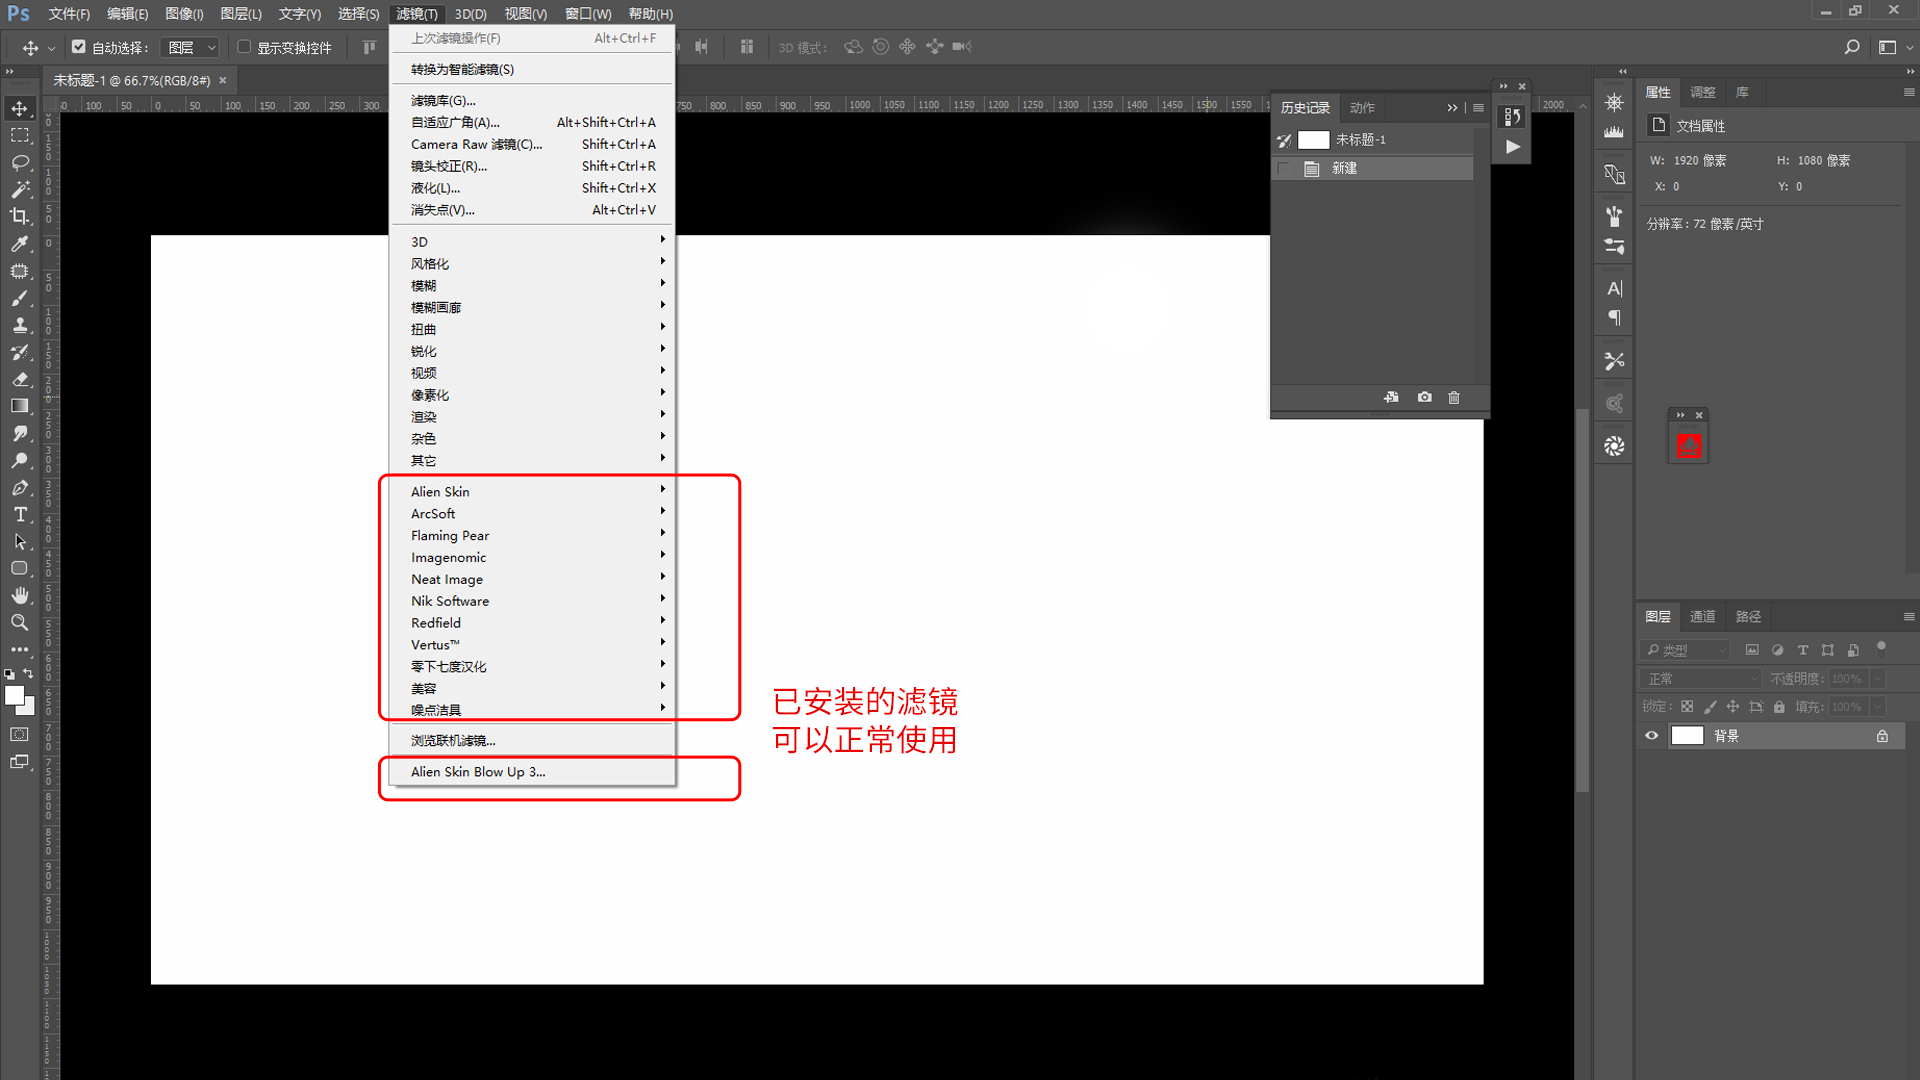
Task: Click the foreground color swatch
Action: [14, 695]
